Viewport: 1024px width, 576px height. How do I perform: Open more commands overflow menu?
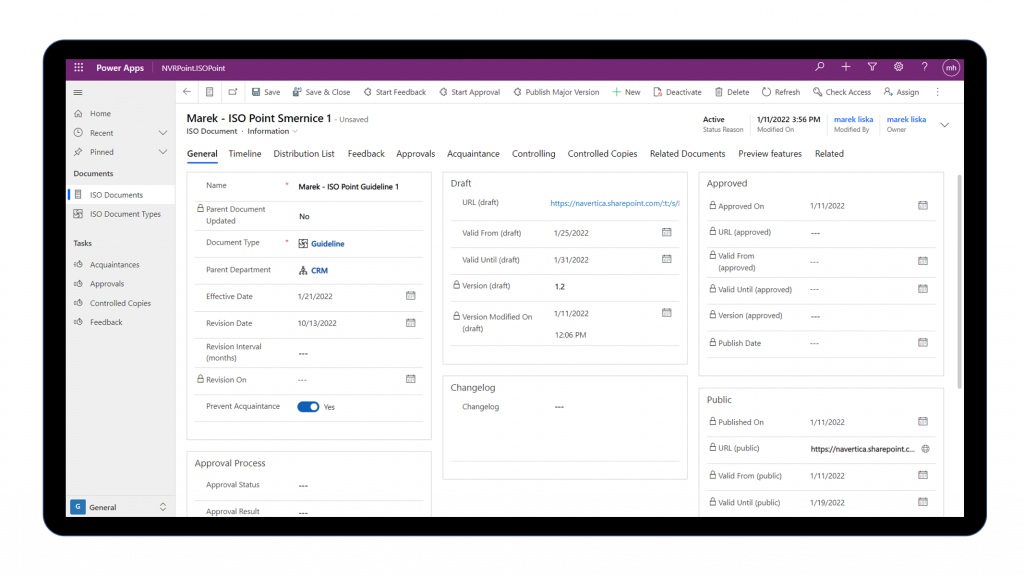pos(937,92)
